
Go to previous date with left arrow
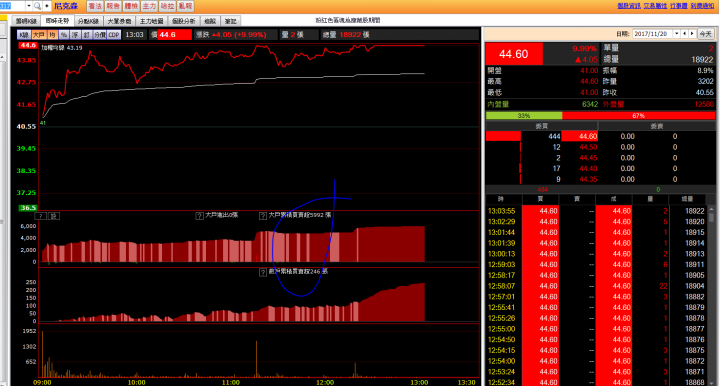[x=685, y=34]
